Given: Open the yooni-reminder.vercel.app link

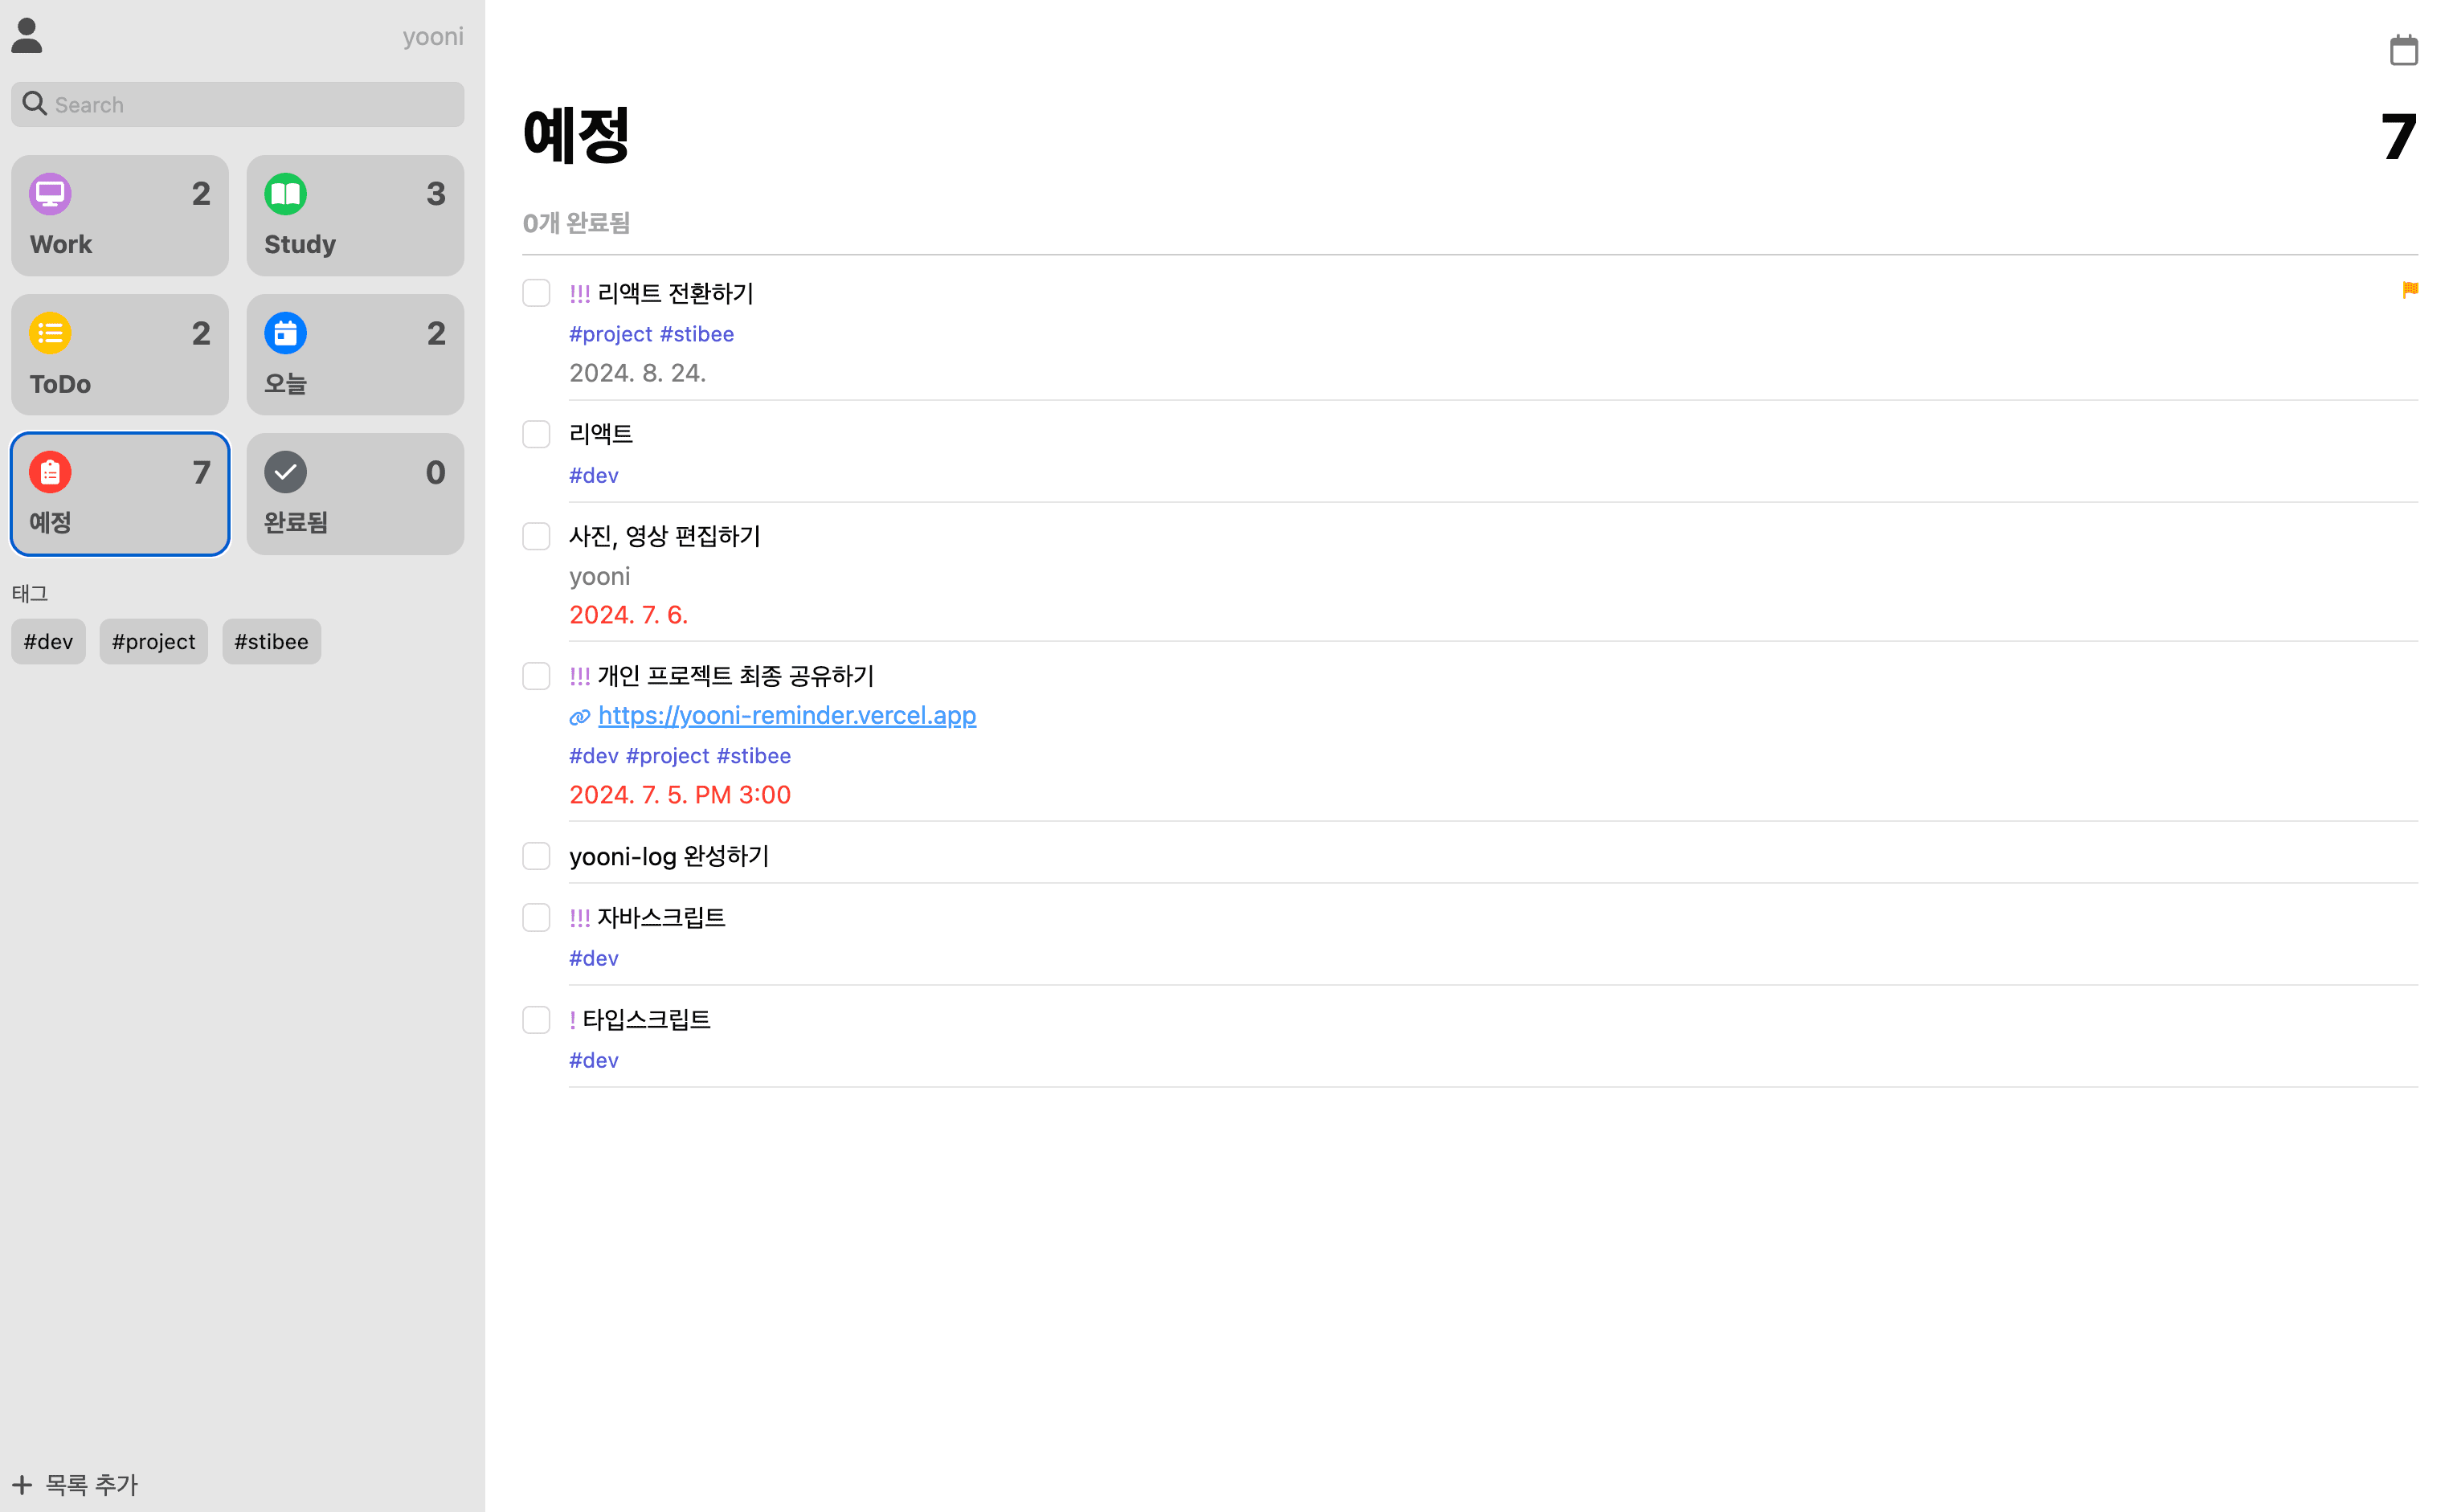Looking at the screenshot, I should point(786,715).
